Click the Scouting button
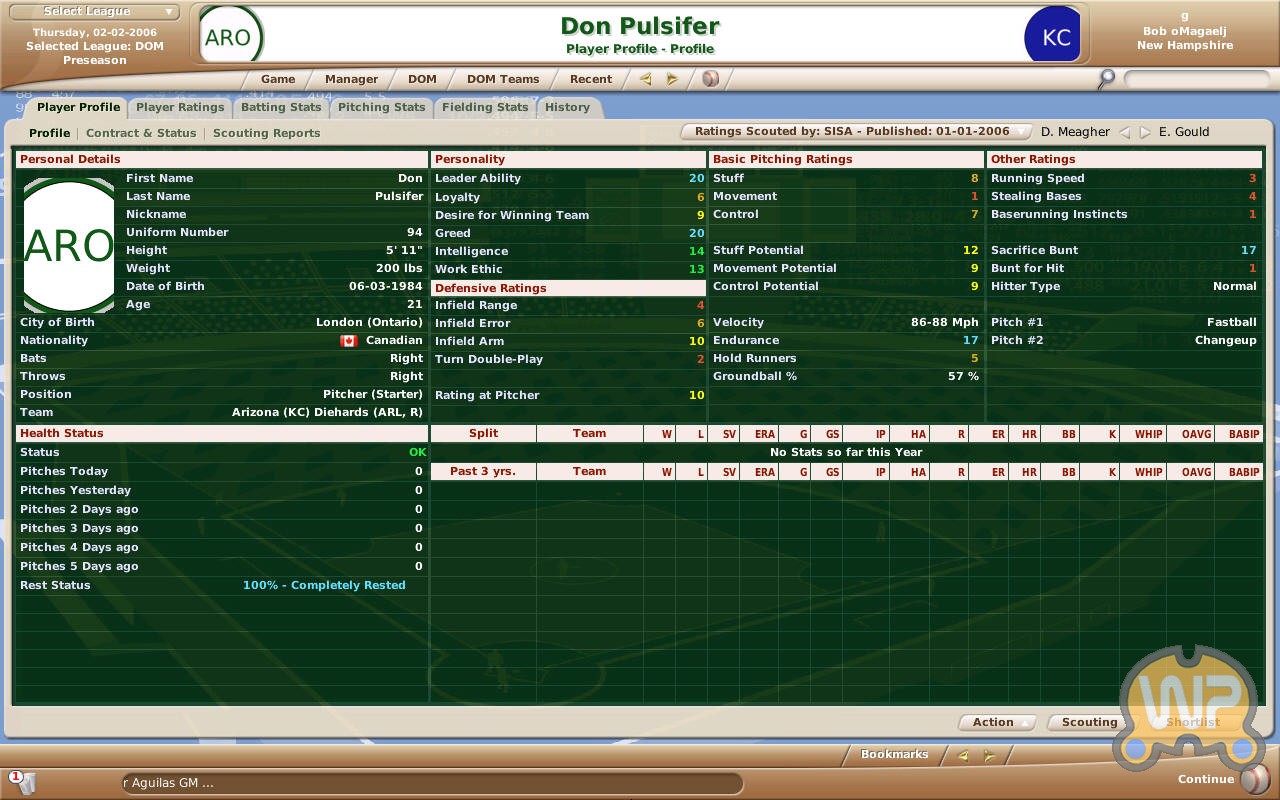 tap(1089, 722)
